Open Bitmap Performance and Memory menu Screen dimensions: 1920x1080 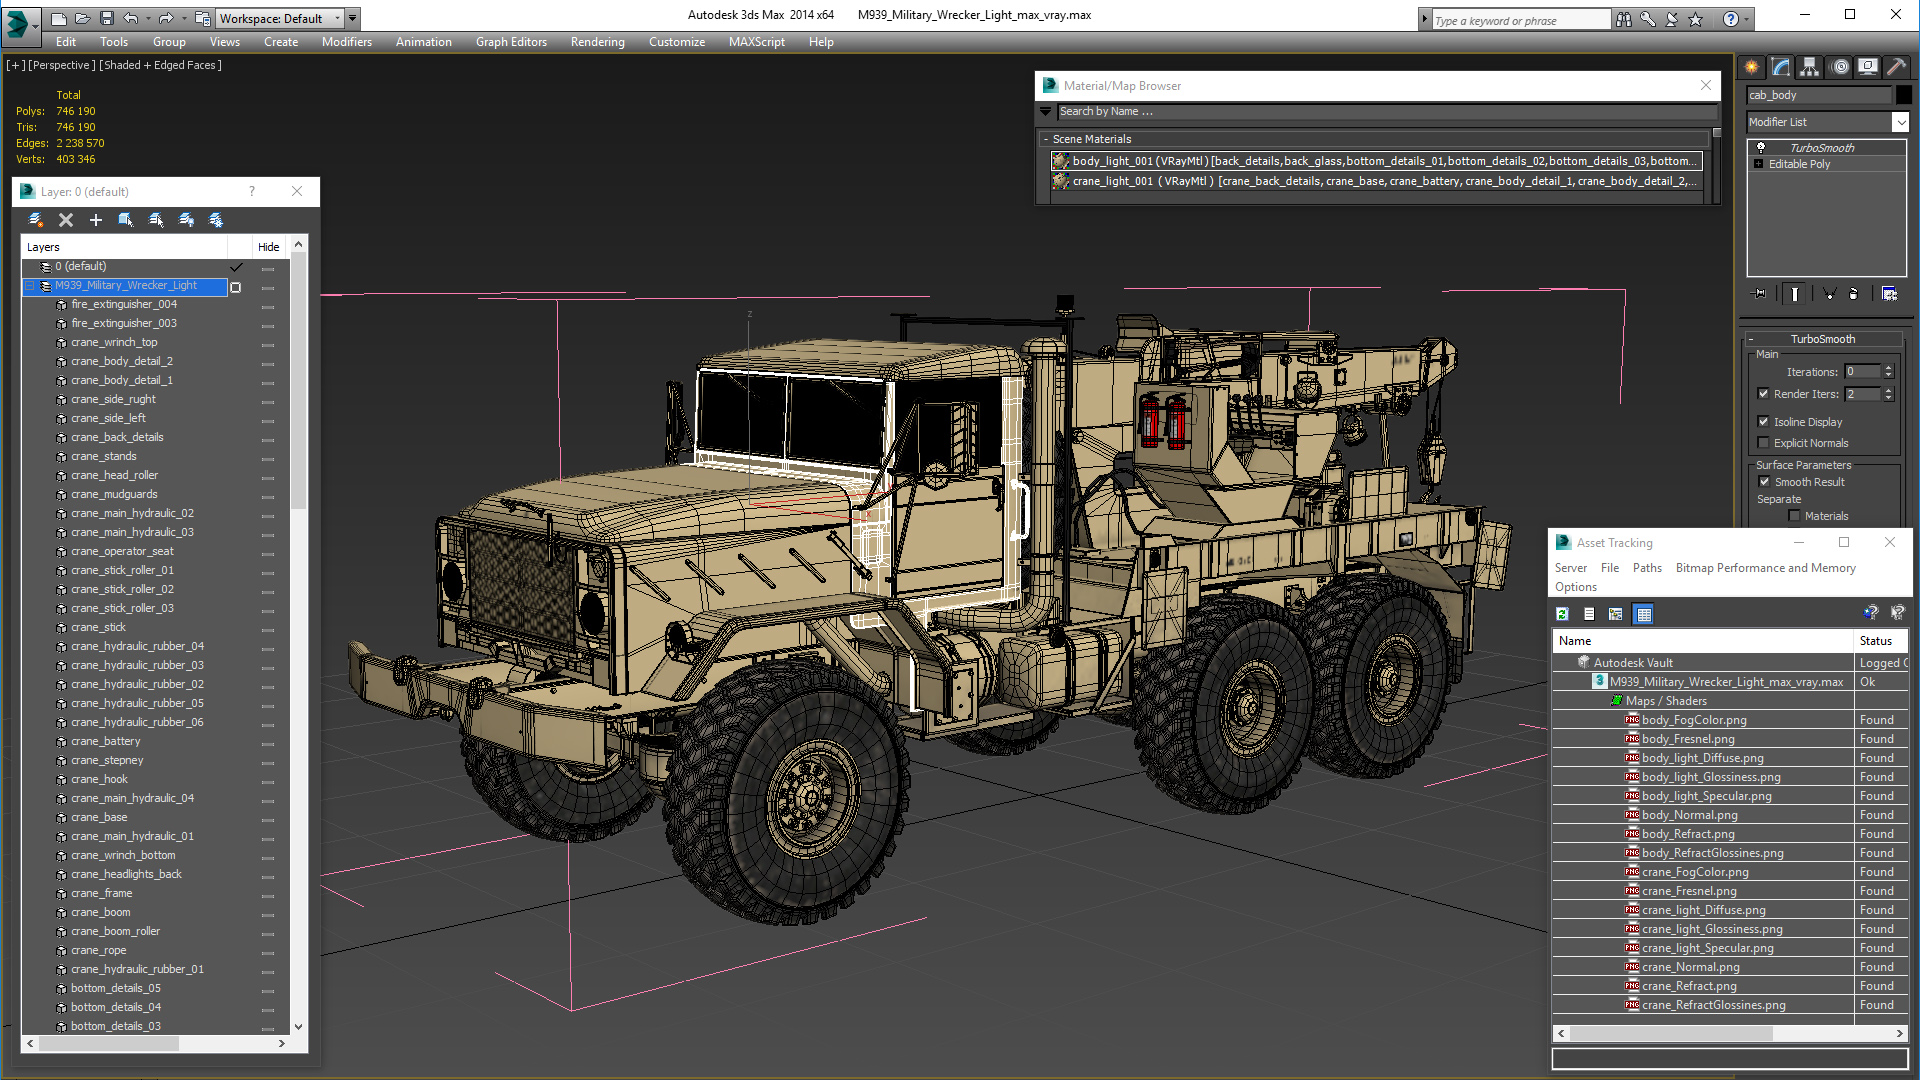tap(1765, 568)
